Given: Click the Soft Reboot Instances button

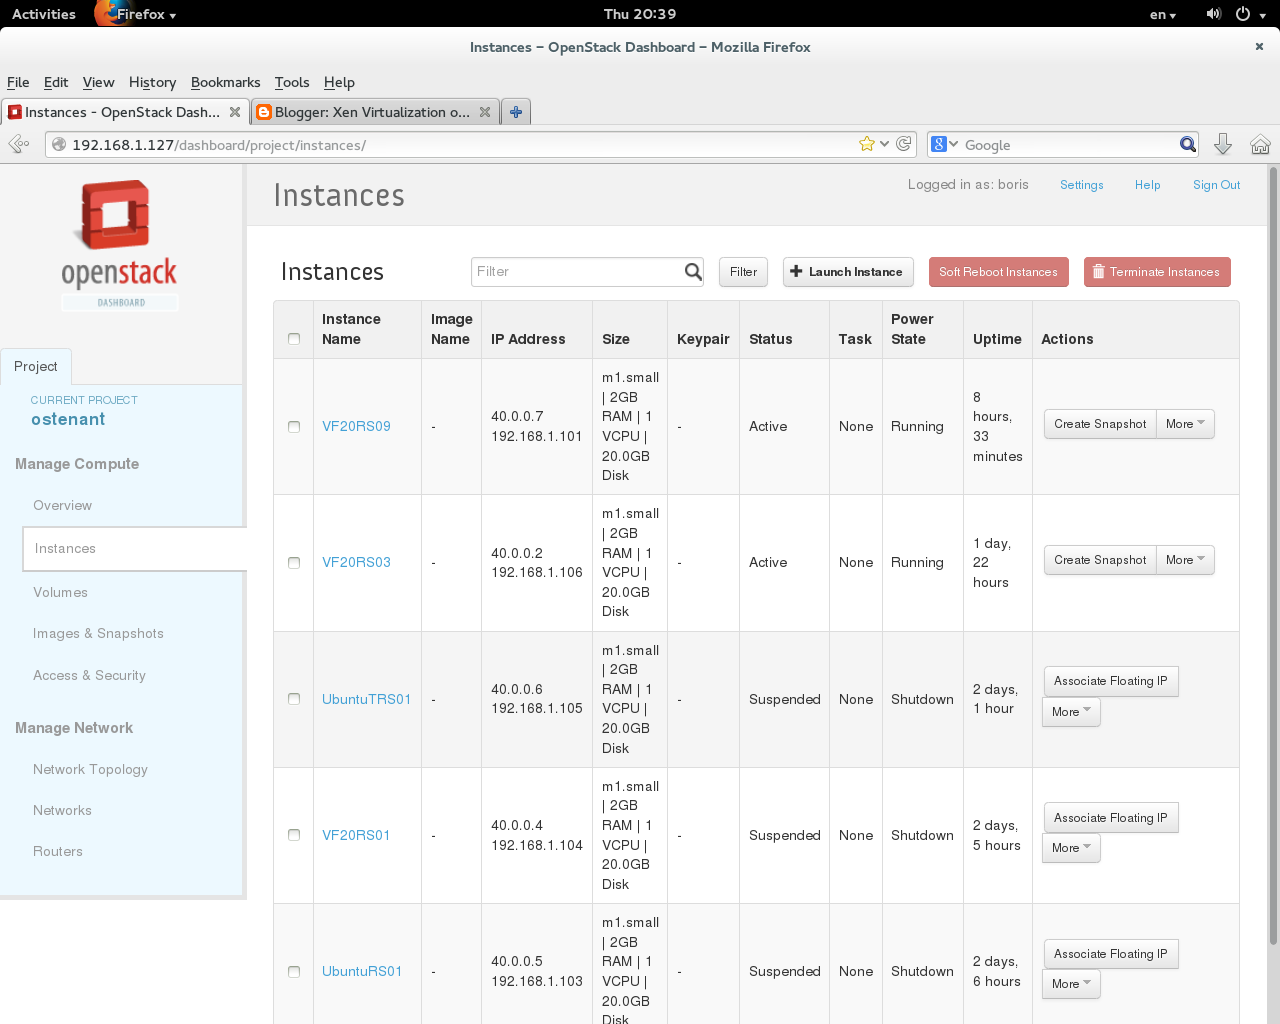Looking at the screenshot, I should (998, 271).
